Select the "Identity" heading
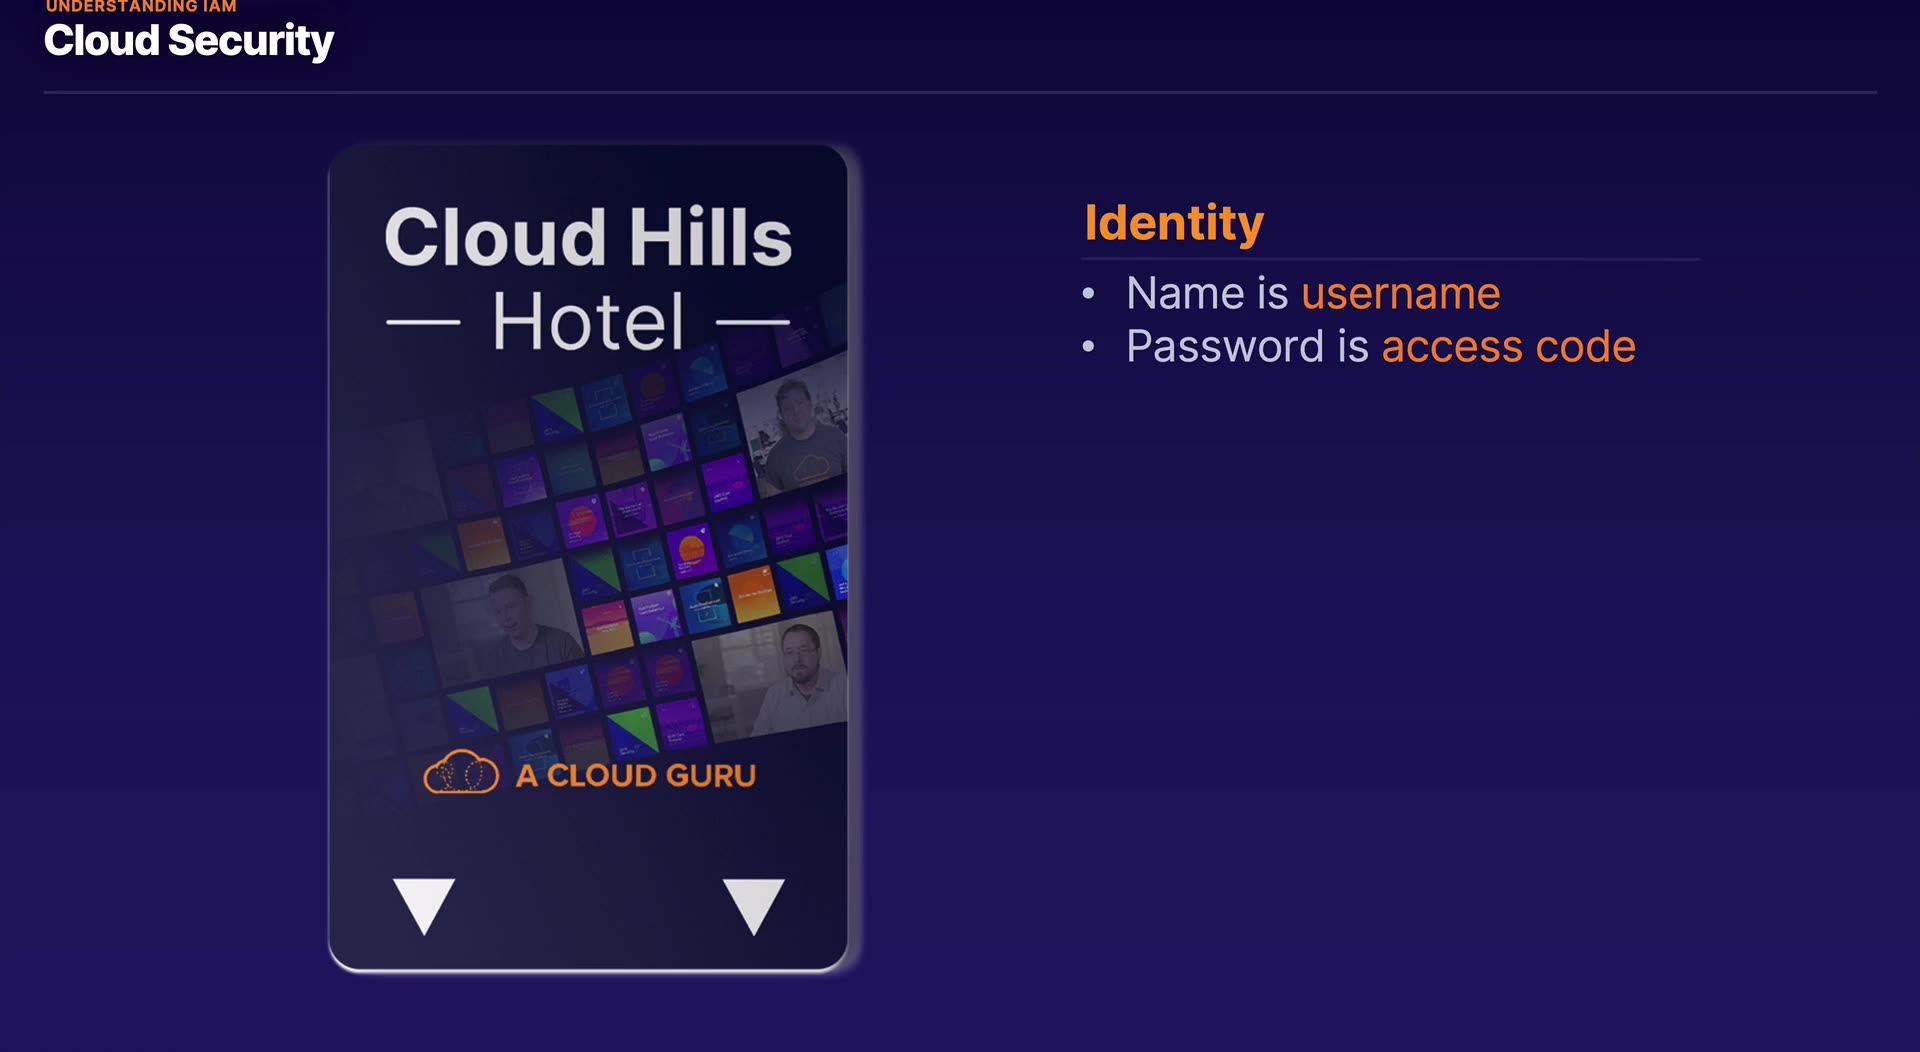Screen dimensions: 1920x1052 point(1174,223)
